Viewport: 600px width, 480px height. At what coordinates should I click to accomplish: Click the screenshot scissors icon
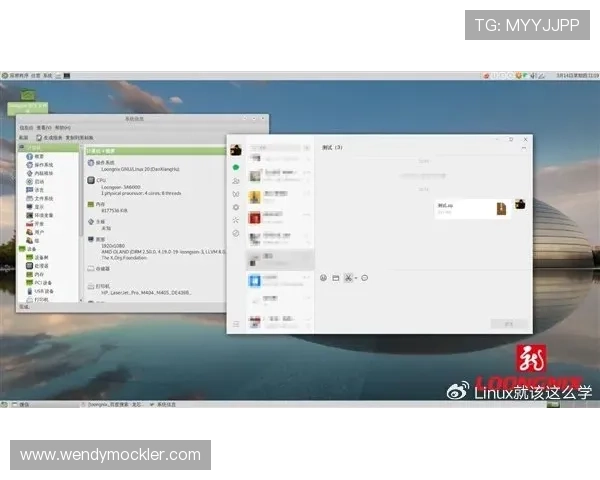click(x=348, y=277)
